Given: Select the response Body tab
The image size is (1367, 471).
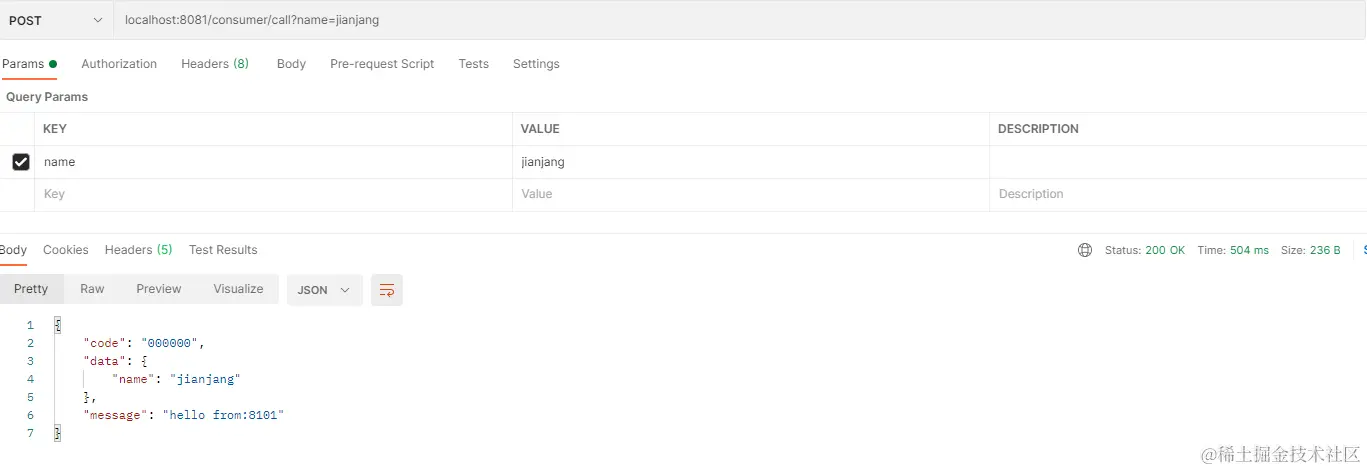Looking at the screenshot, I should tap(13, 250).
